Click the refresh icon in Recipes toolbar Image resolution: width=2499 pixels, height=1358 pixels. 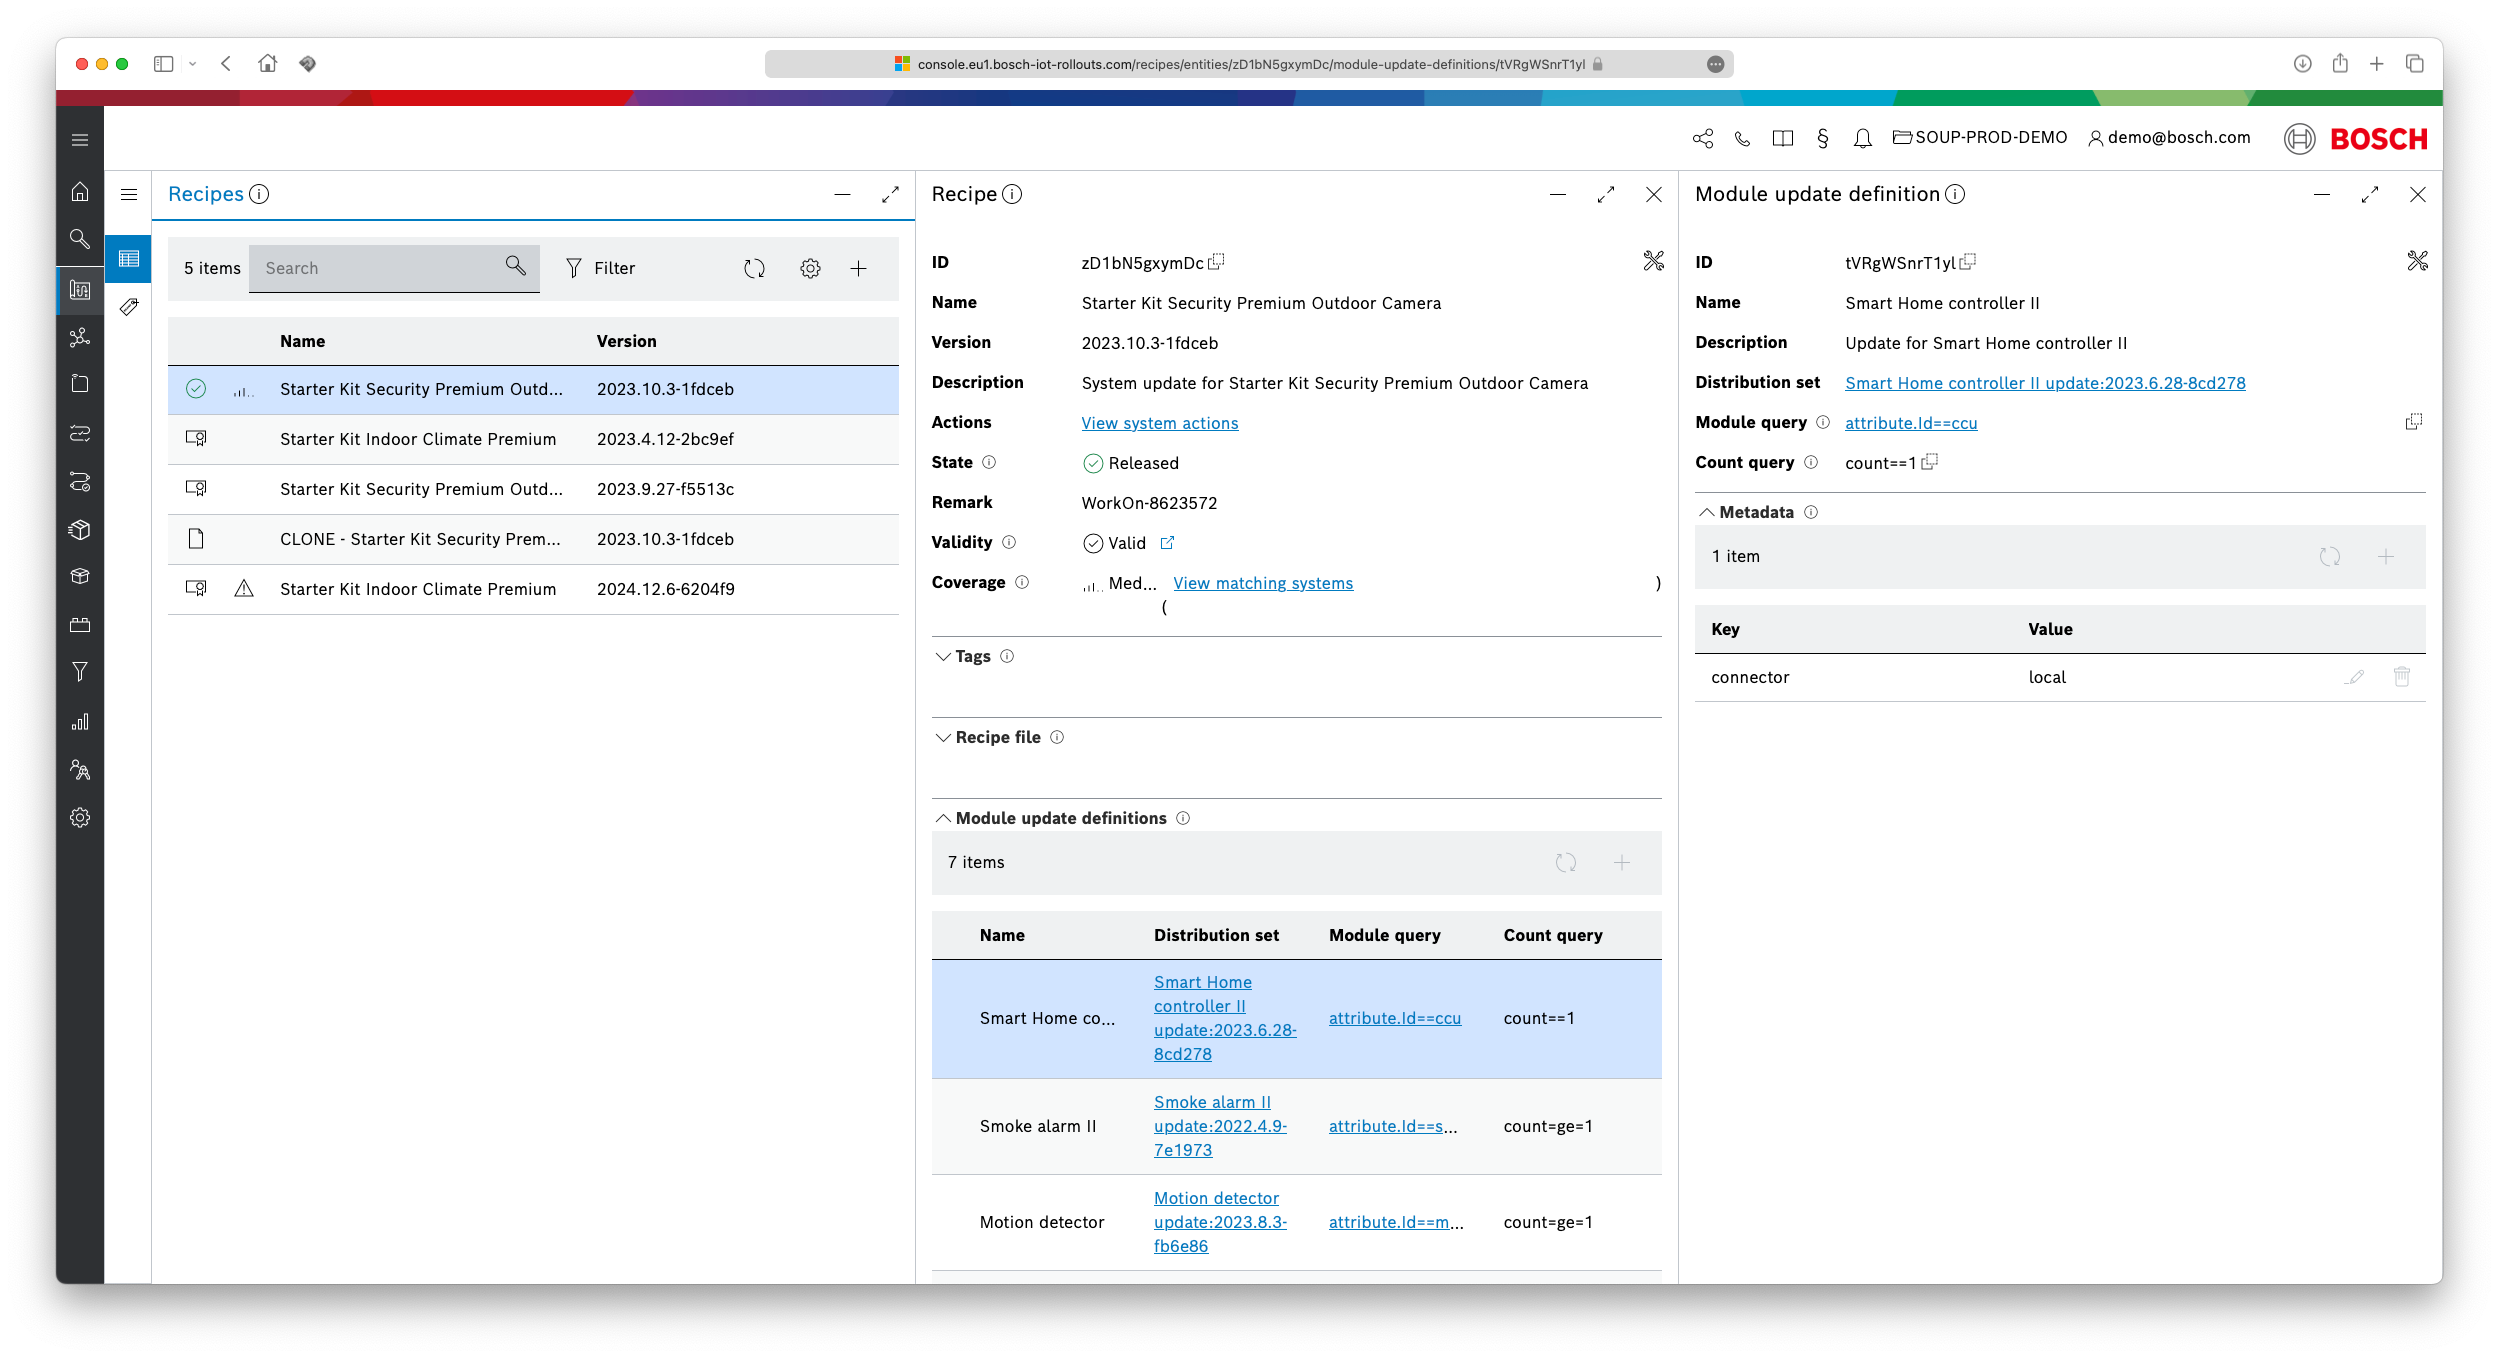coord(754,268)
